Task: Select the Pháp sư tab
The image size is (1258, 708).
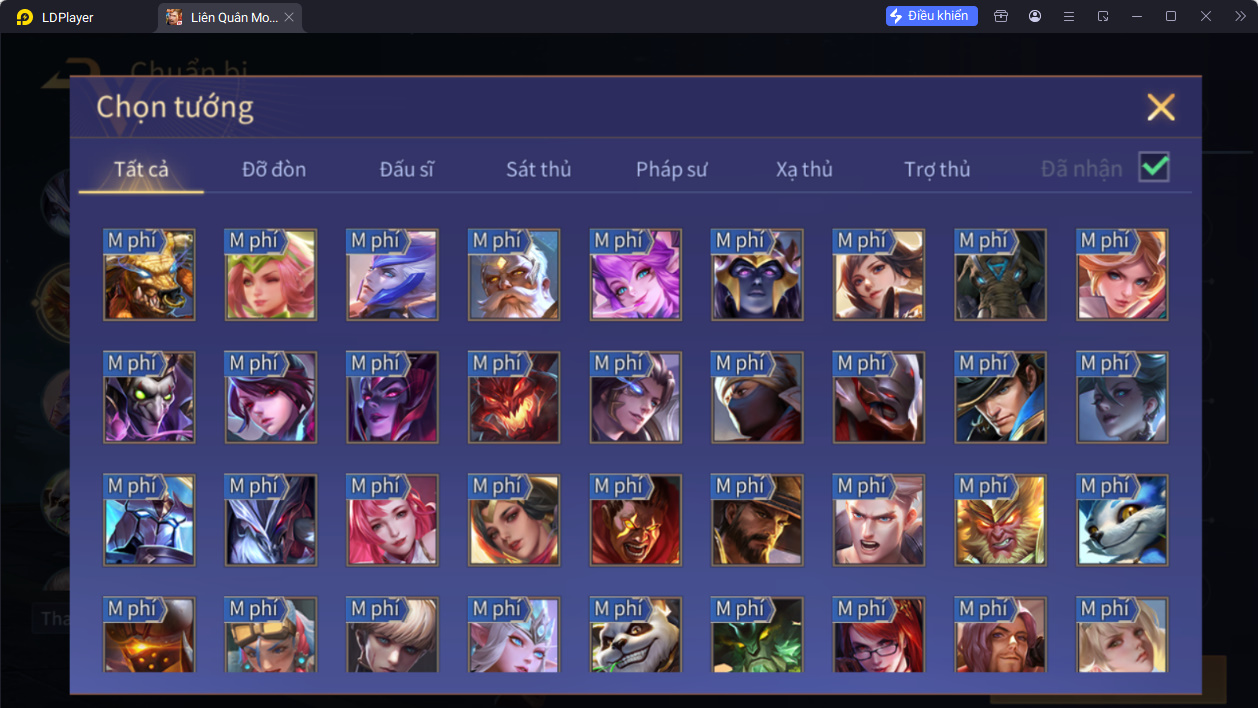Action: 671,169
